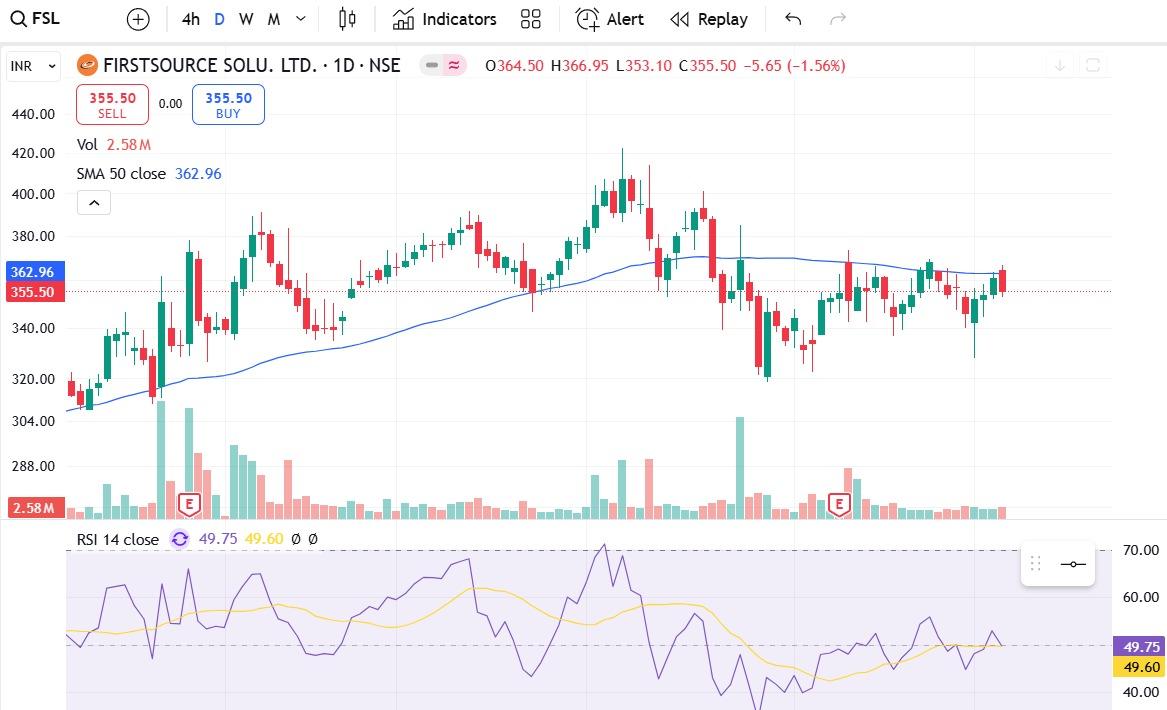This screenshot has width=1167, height=710.
Task: Select the Vol 2.58M indicator legend
Action: point(114,144)
